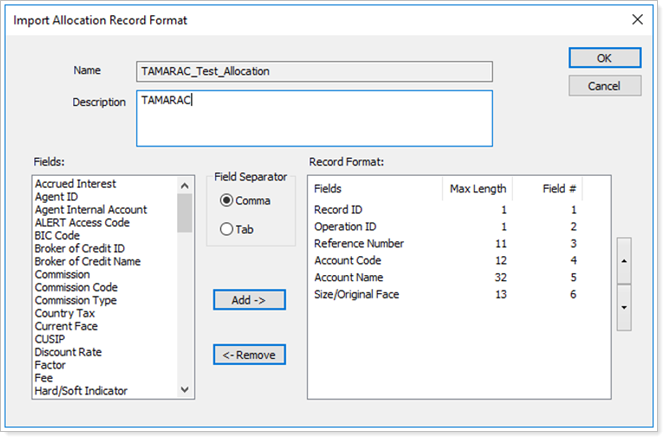Click the move field up arrow button
667x441 pixels.
(624, 261)
